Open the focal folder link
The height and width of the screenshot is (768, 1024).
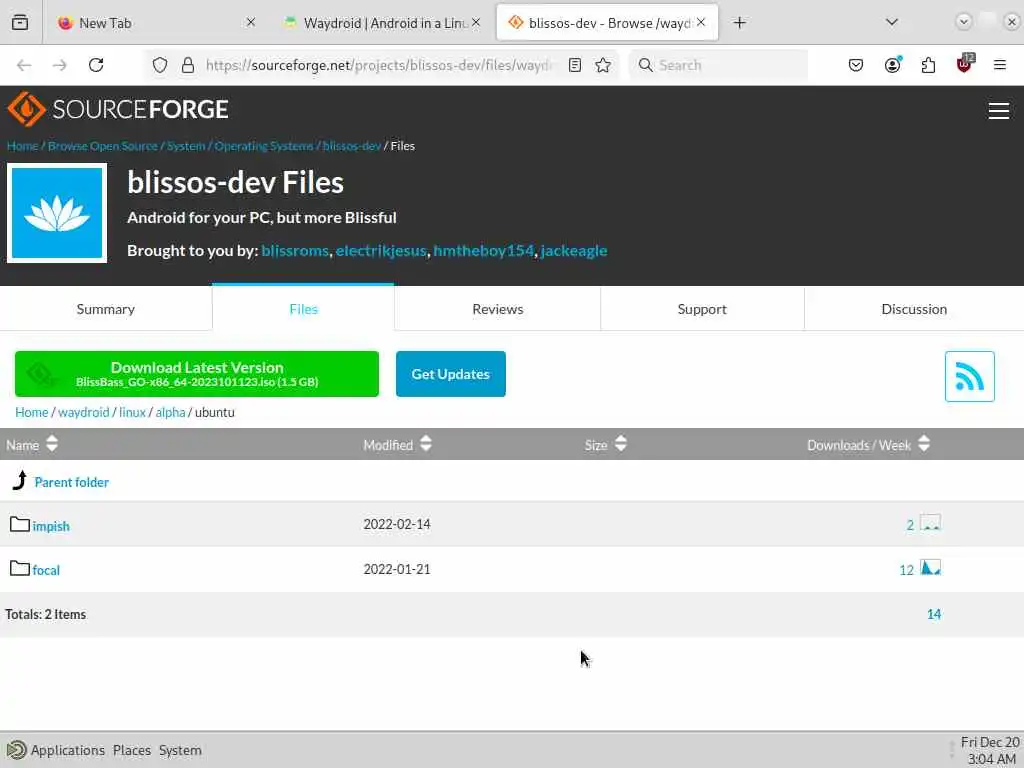46,570
